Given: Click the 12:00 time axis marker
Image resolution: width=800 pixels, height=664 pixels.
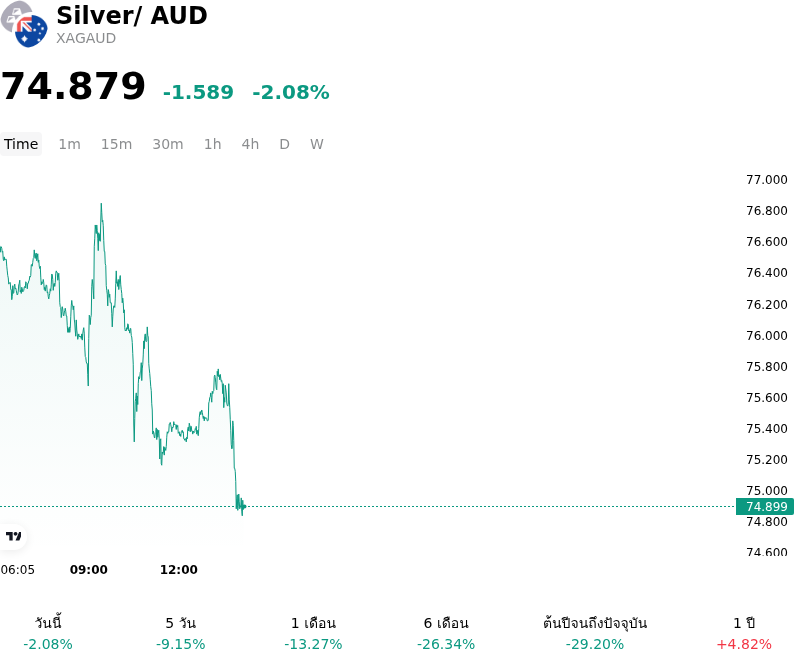Looking at the screenshot, I should (x=179, y=570).
